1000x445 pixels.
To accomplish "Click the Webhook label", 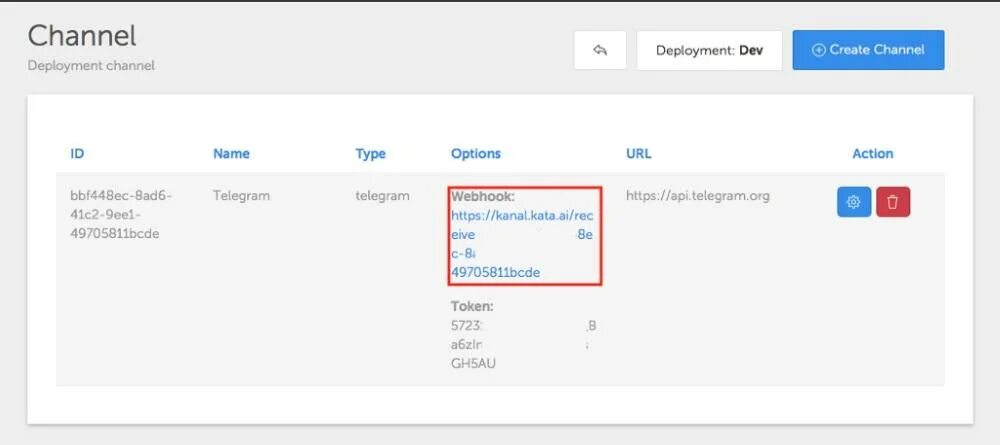I will pyautogui.click(x=483, y=196).
